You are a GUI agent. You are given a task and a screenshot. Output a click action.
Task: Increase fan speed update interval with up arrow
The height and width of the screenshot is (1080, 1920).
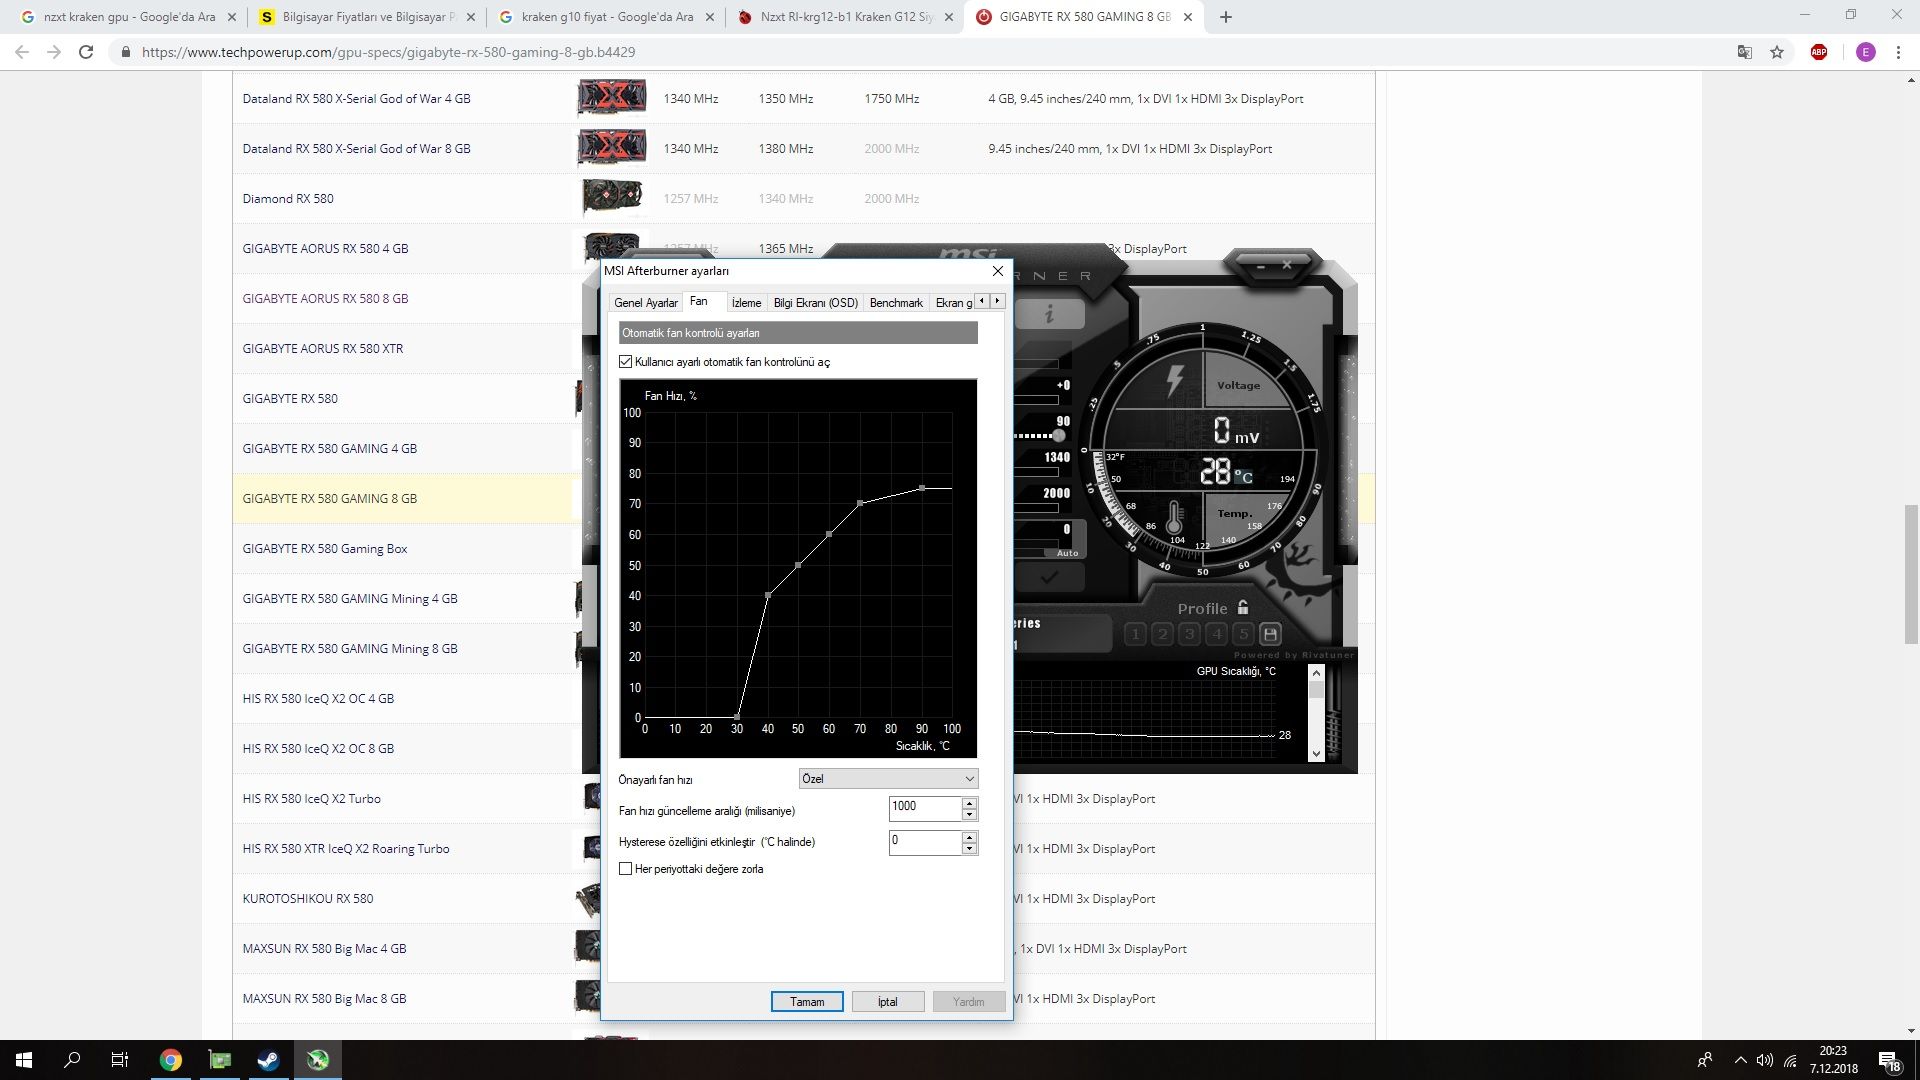[x=969, y=802]
